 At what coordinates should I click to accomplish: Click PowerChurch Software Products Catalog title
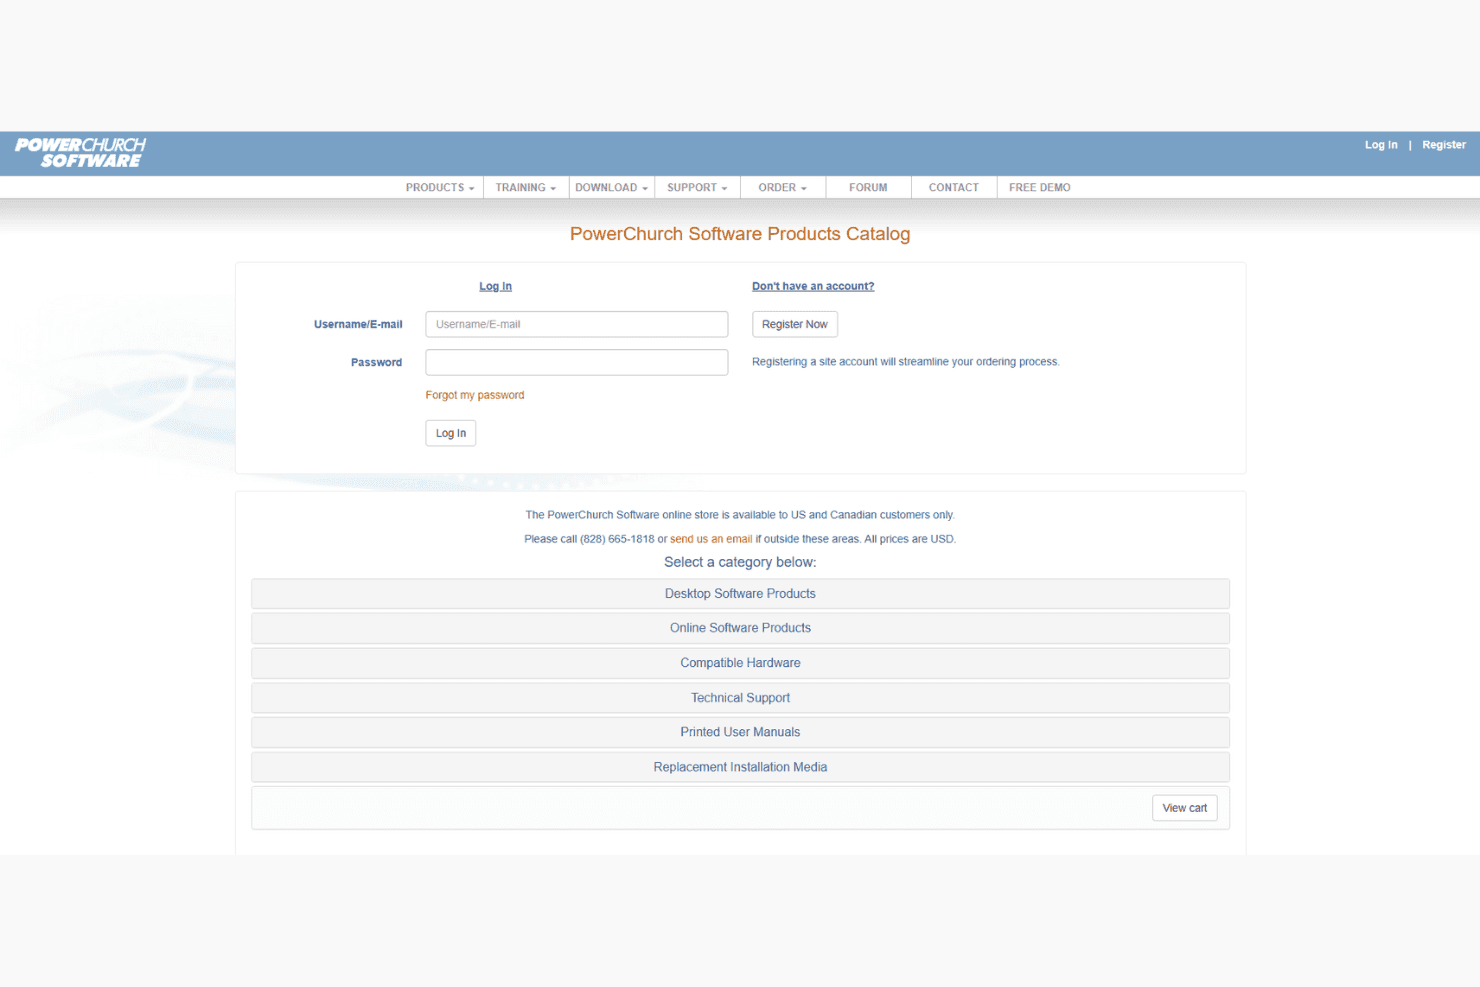point(740,234)
